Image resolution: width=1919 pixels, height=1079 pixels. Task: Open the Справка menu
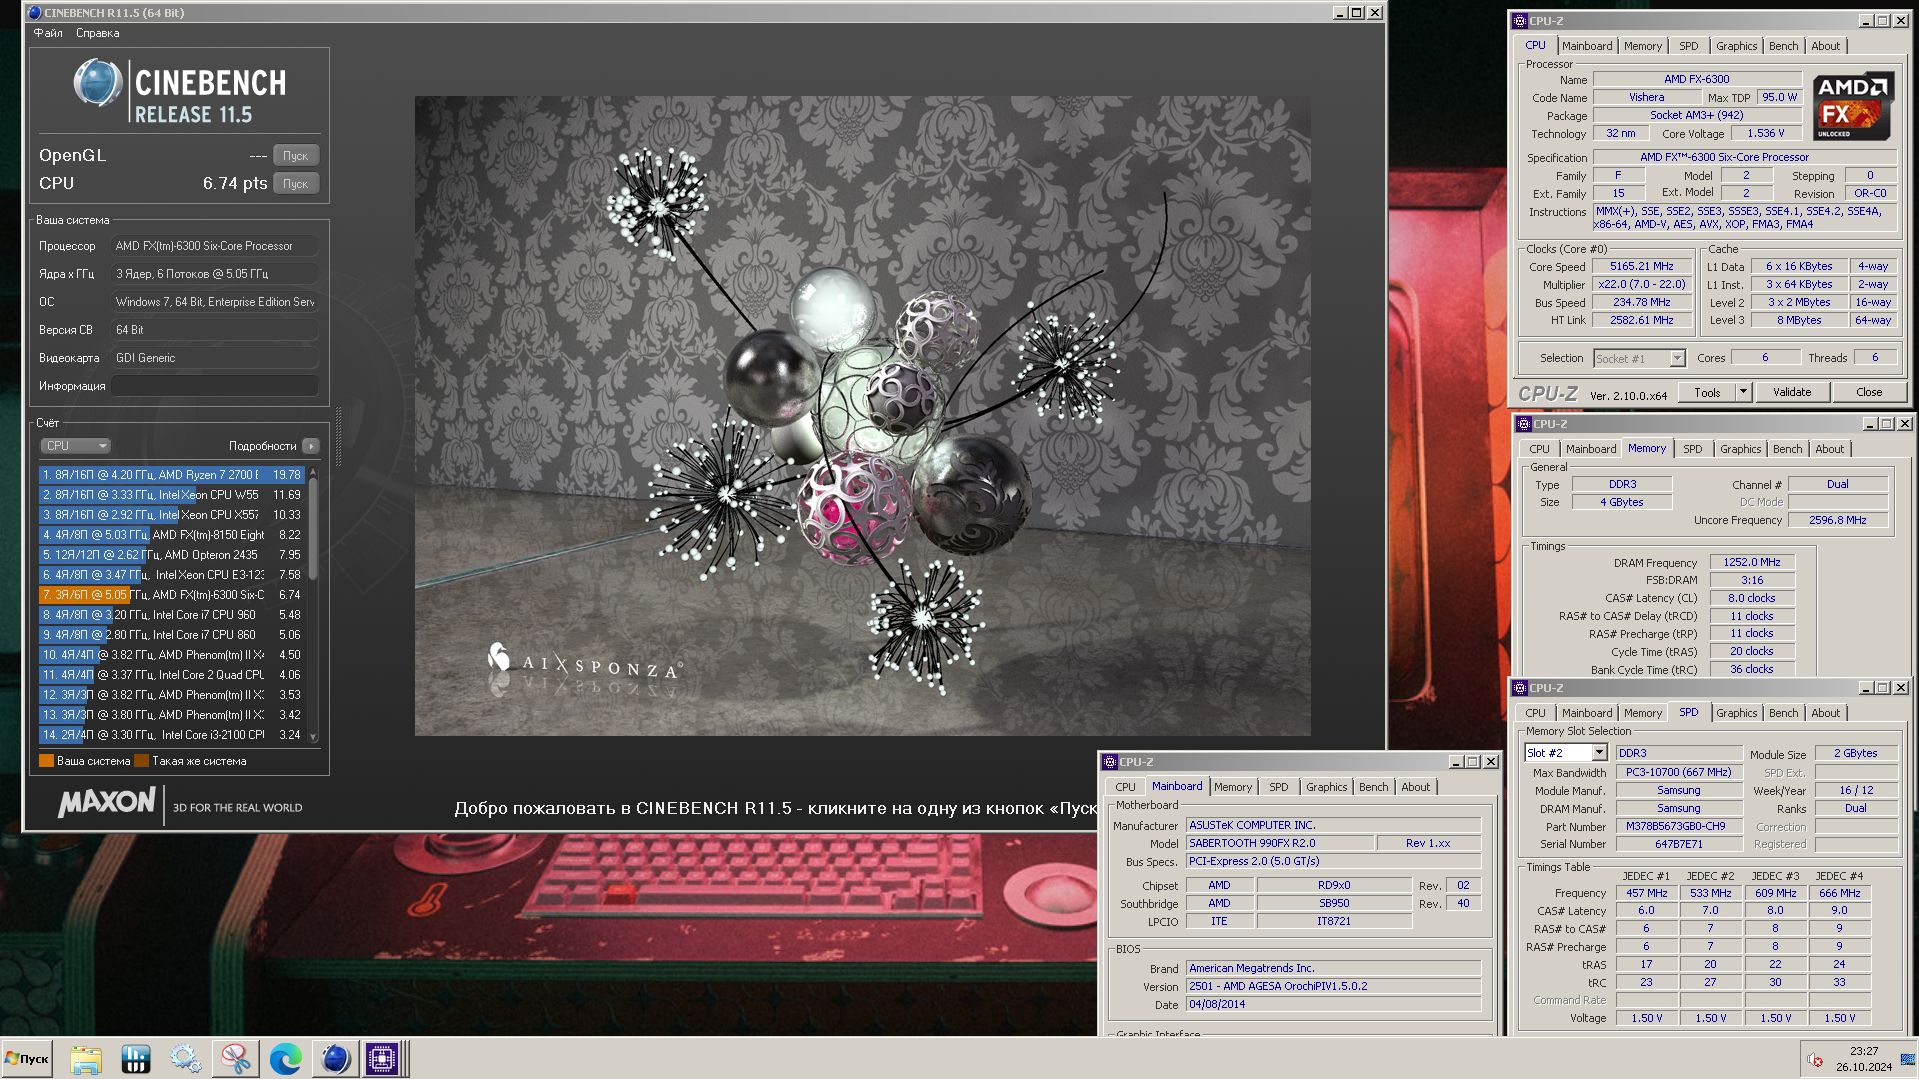tap(98, 33)
